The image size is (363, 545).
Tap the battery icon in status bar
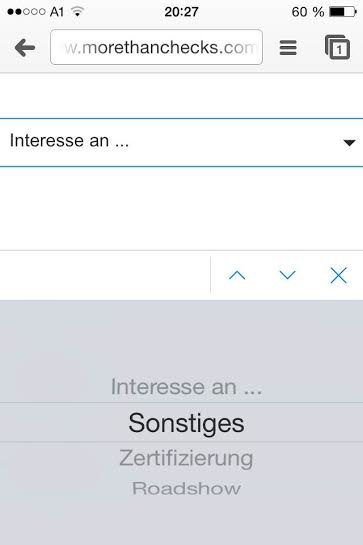[x=343, y=12]
